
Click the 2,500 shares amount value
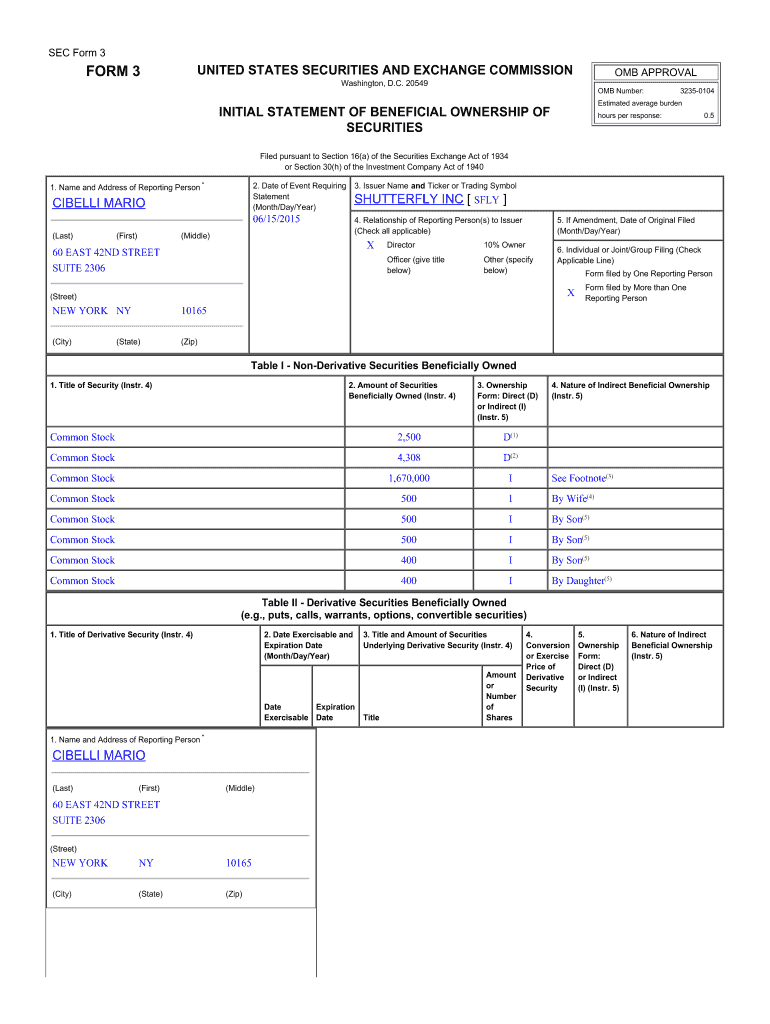point(408,438)
